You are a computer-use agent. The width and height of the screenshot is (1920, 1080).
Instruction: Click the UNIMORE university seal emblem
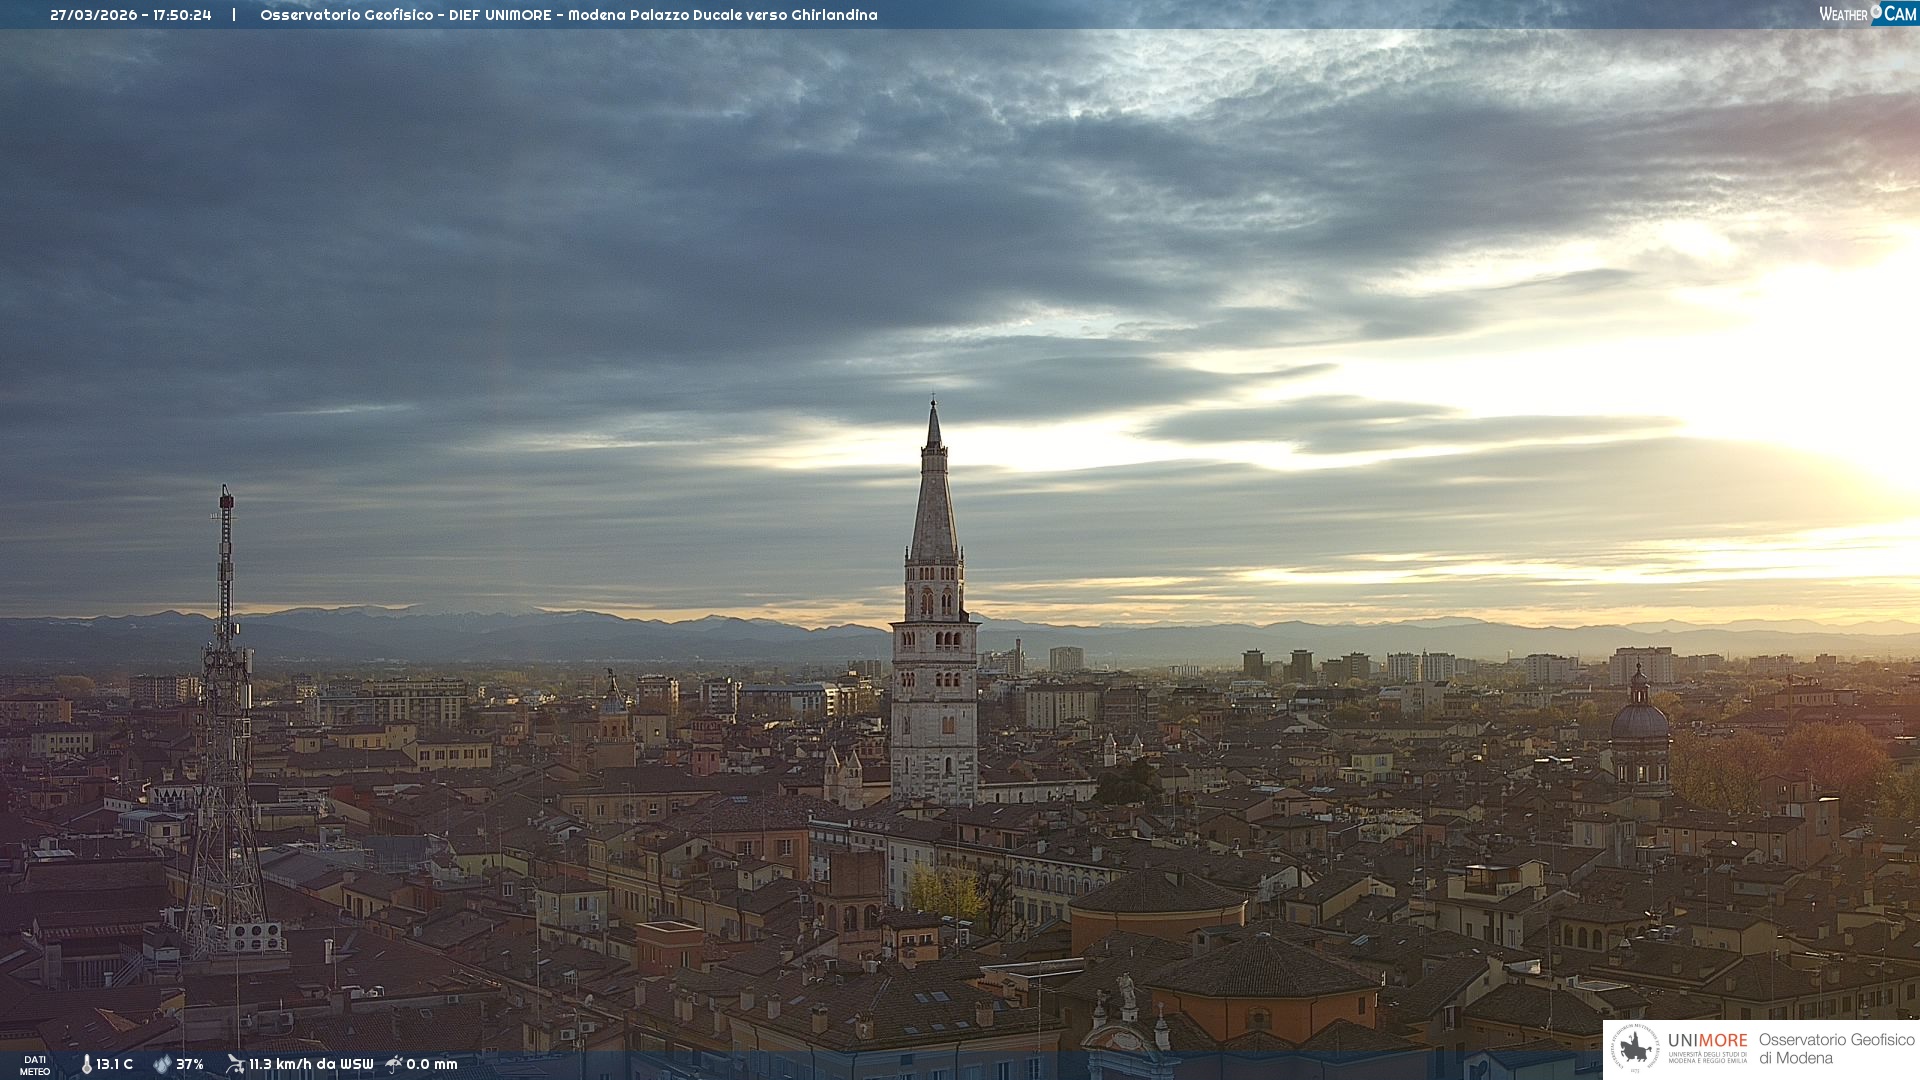pos(1635,1049)
